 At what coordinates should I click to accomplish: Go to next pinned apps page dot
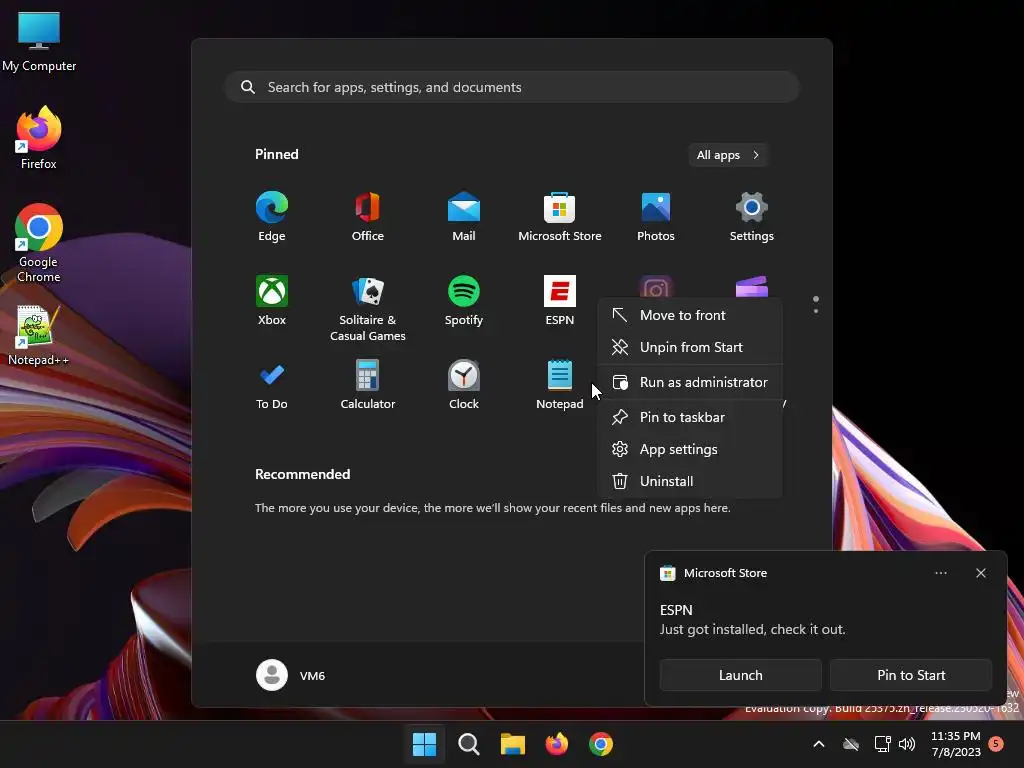click(816, 311)
